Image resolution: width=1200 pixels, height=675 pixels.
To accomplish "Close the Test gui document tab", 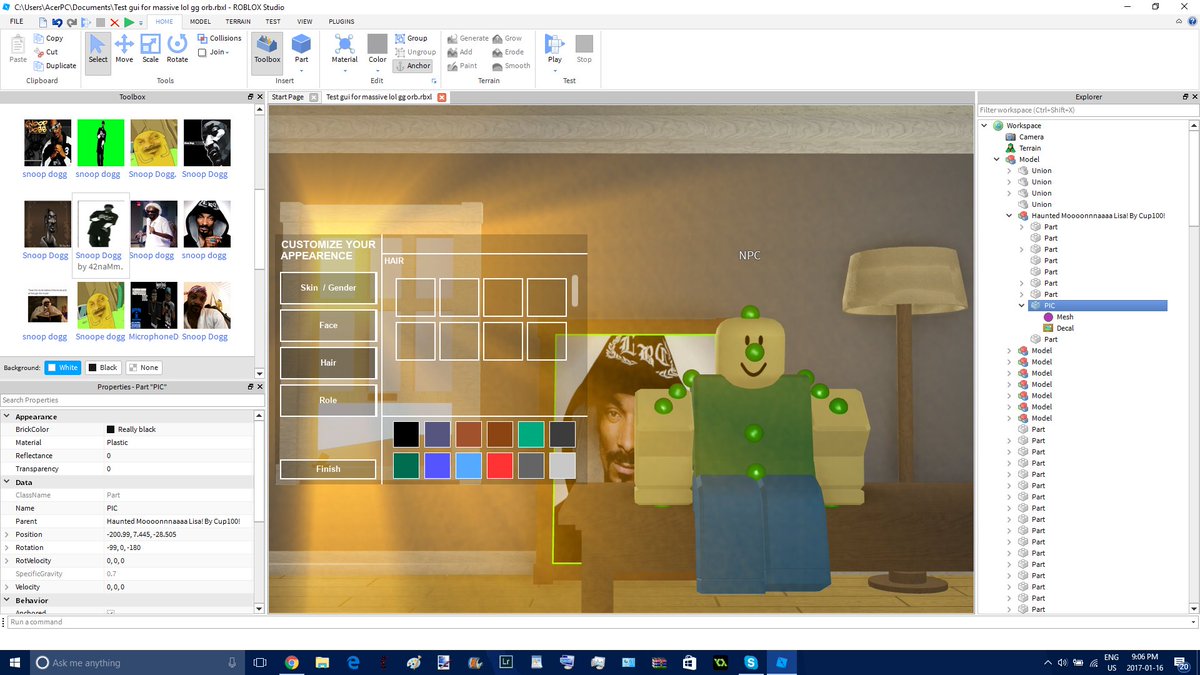I will (443, 97).
